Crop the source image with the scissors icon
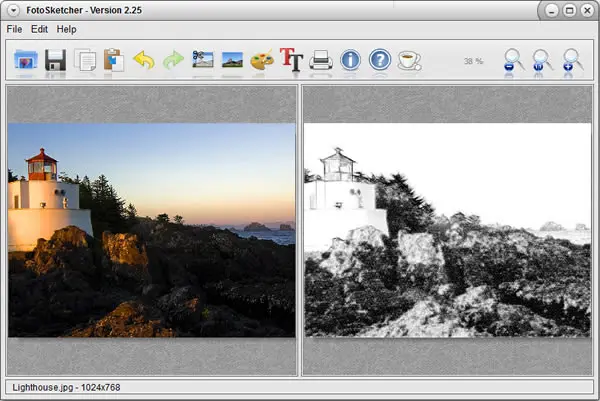 (203, 59)
